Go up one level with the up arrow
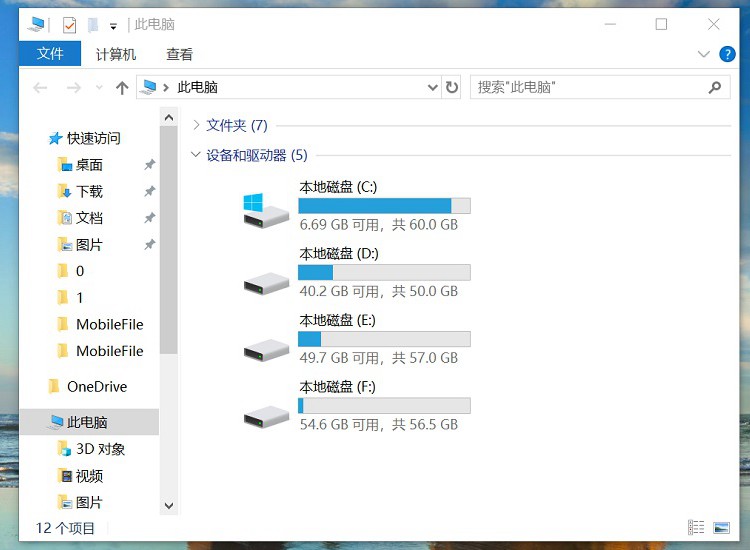The image size is (750, 550). pos(122,88)
